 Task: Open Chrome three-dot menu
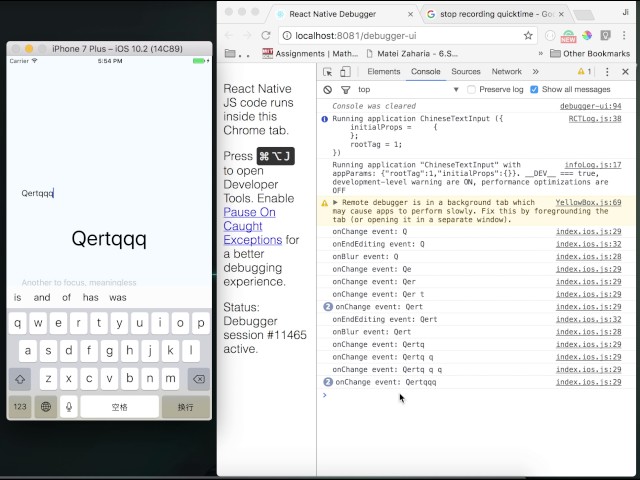click(x=624, y=36)
